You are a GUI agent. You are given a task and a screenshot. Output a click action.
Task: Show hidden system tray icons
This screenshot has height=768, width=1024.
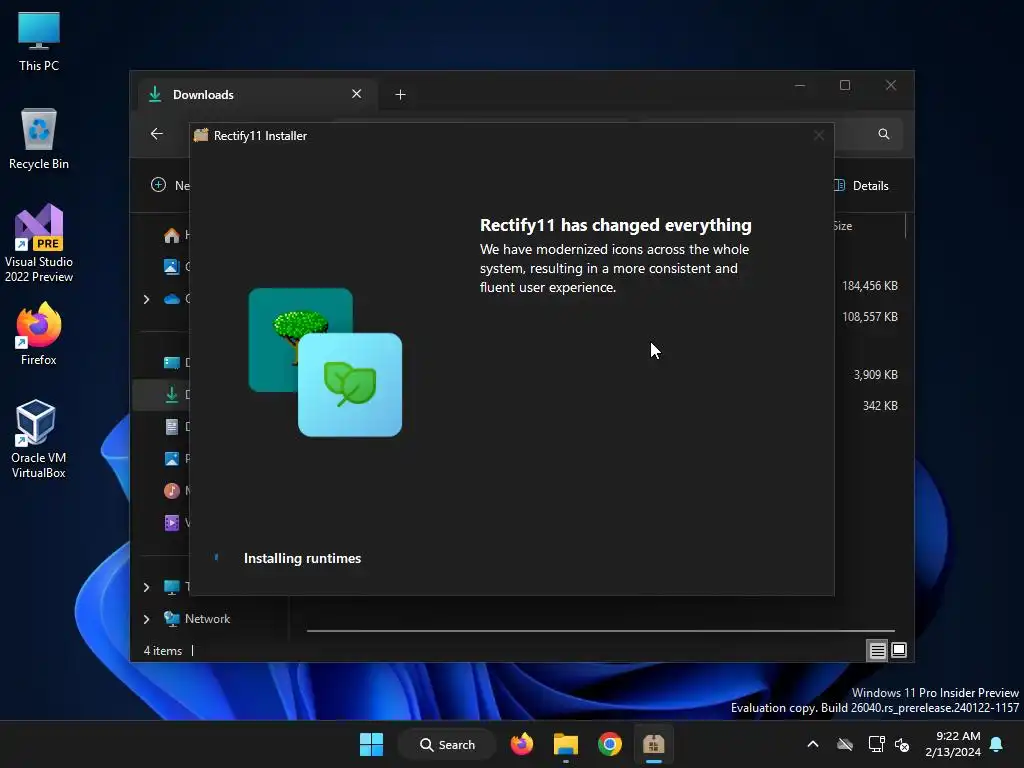[x=813, y=744]
